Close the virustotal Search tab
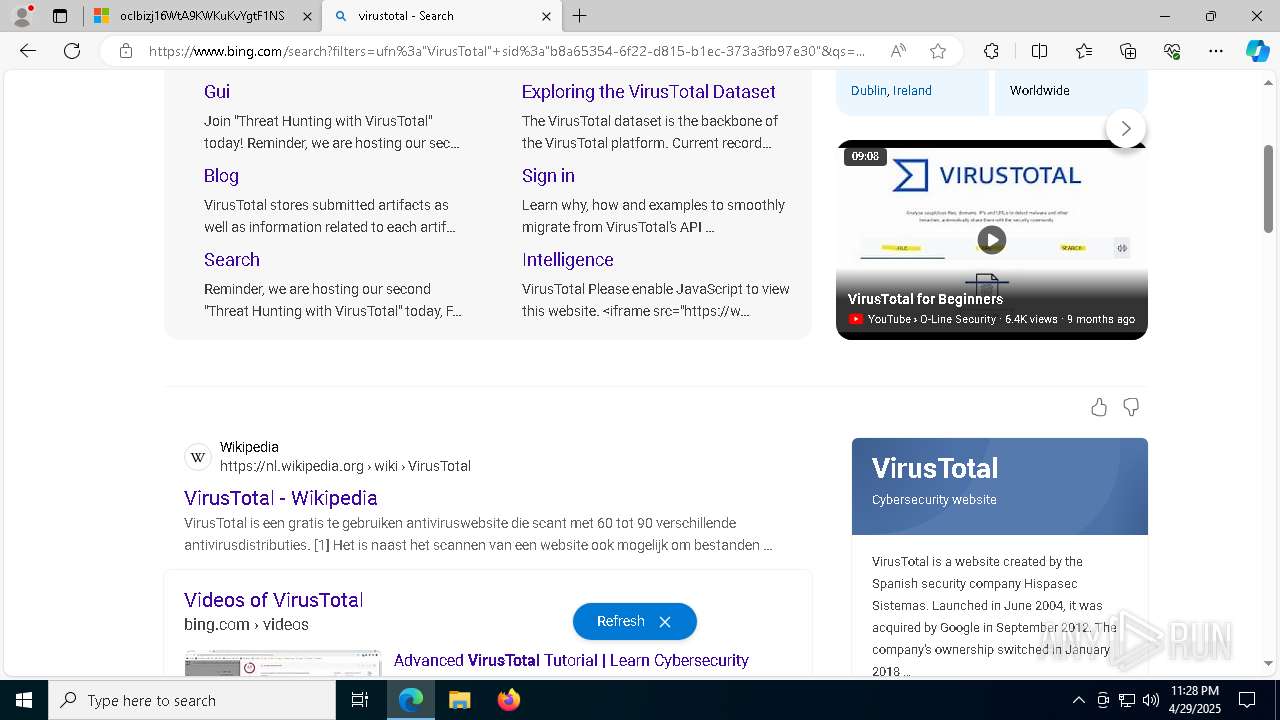1280x720 pixels. [546, 16]
